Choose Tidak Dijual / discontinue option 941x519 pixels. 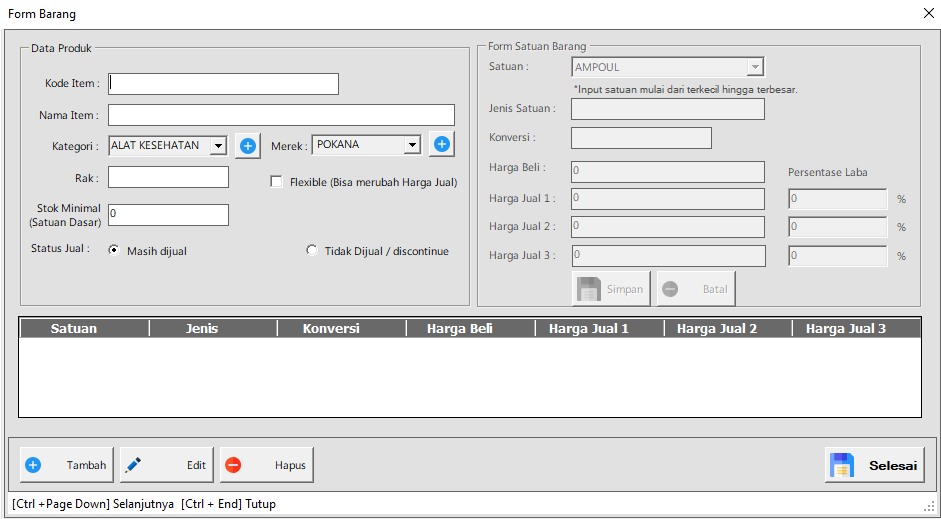(x=312, y=251)
